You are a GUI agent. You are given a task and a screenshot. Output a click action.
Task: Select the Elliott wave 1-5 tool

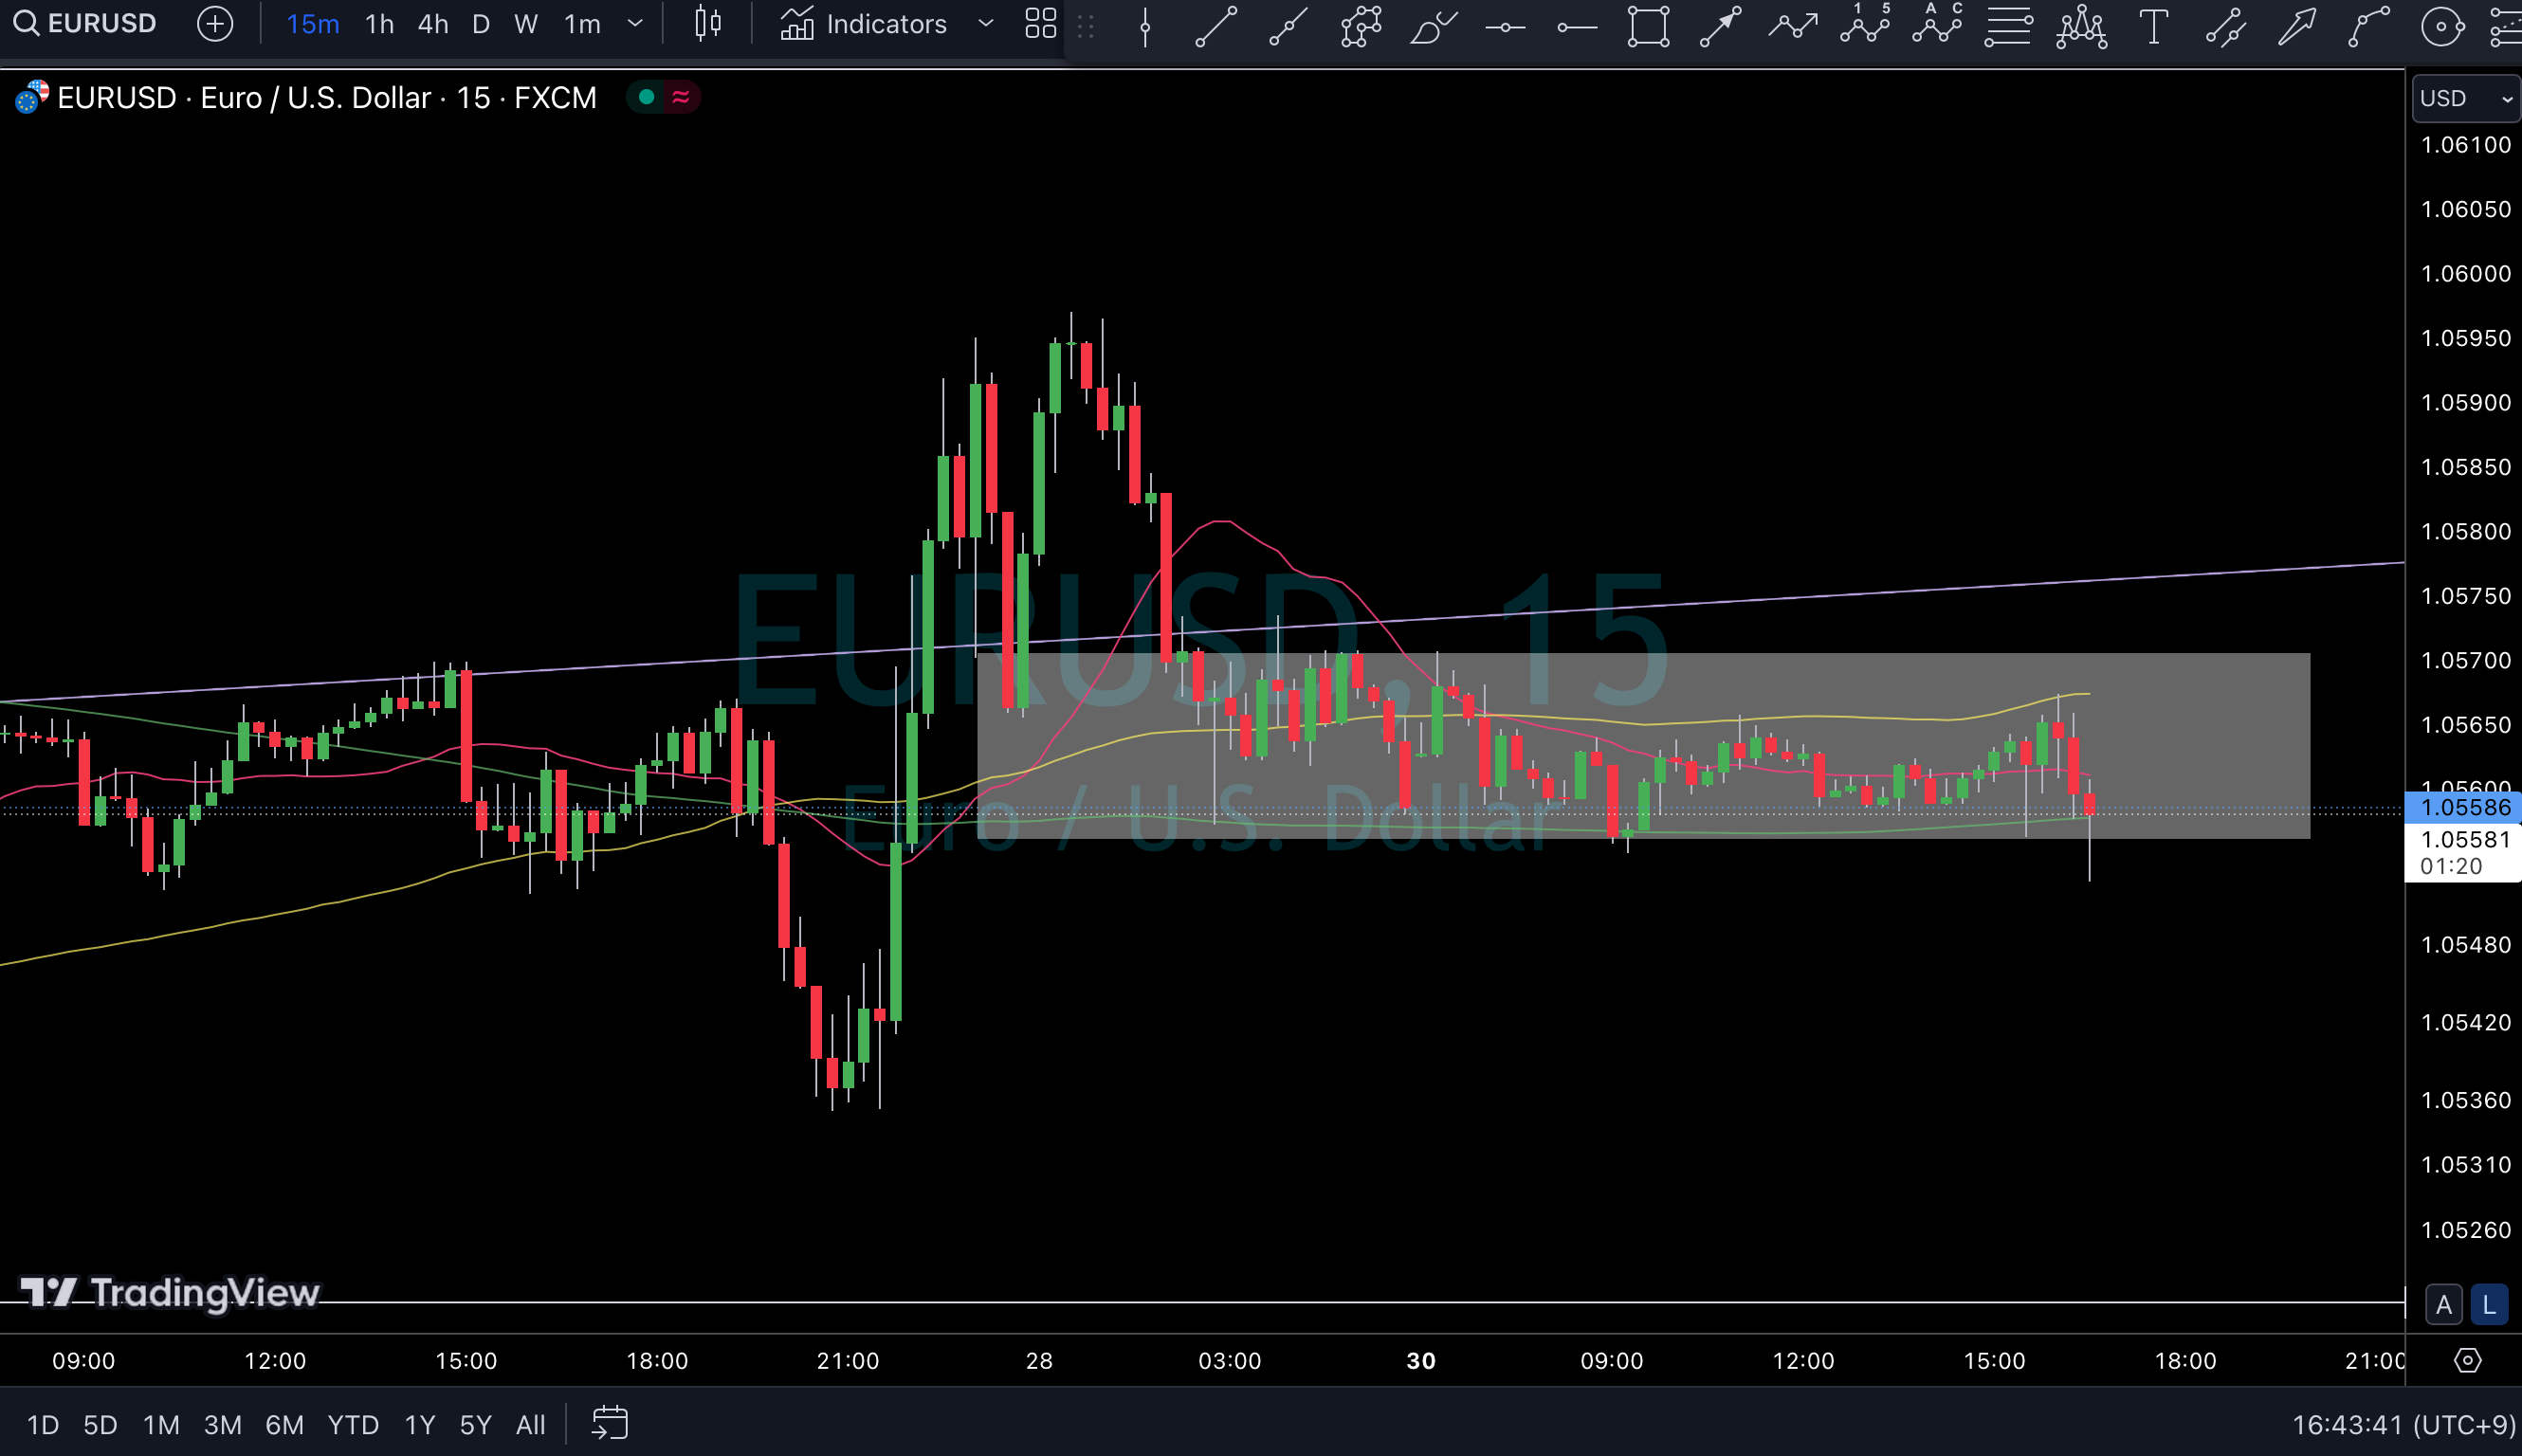tap(1865, 25)
